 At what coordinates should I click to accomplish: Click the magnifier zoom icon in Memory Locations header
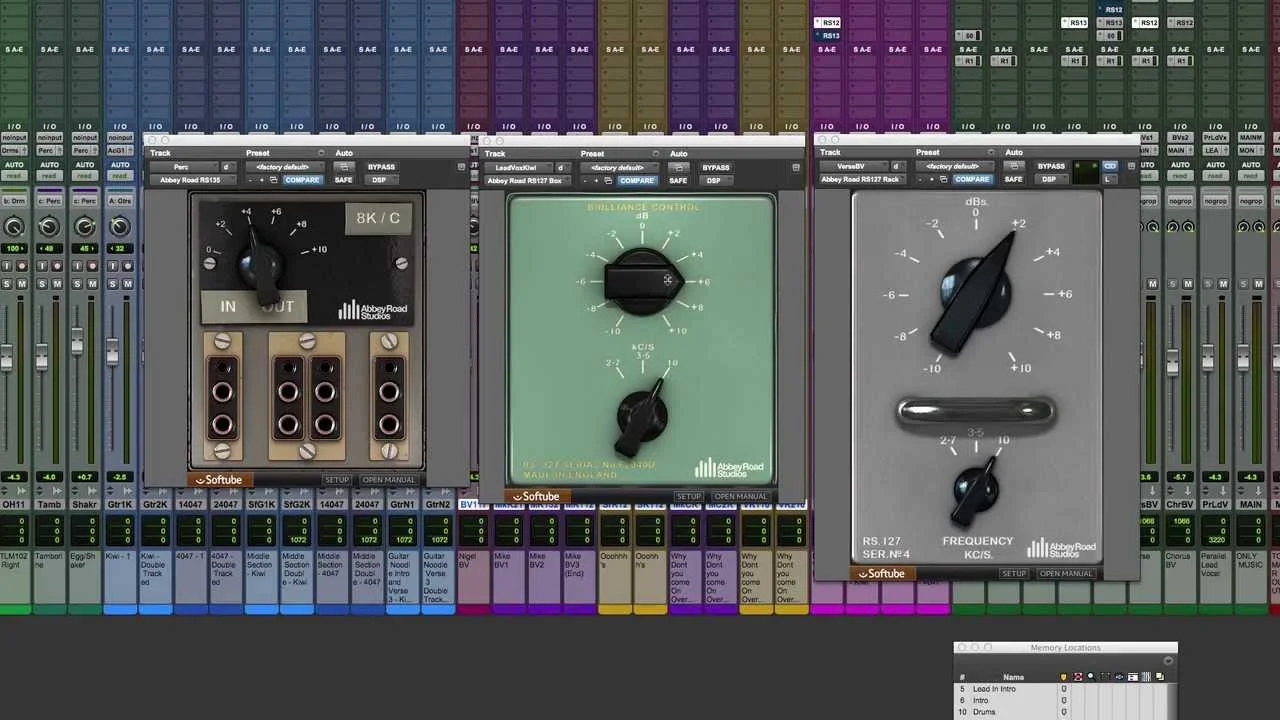click(x=1091, y=677)
